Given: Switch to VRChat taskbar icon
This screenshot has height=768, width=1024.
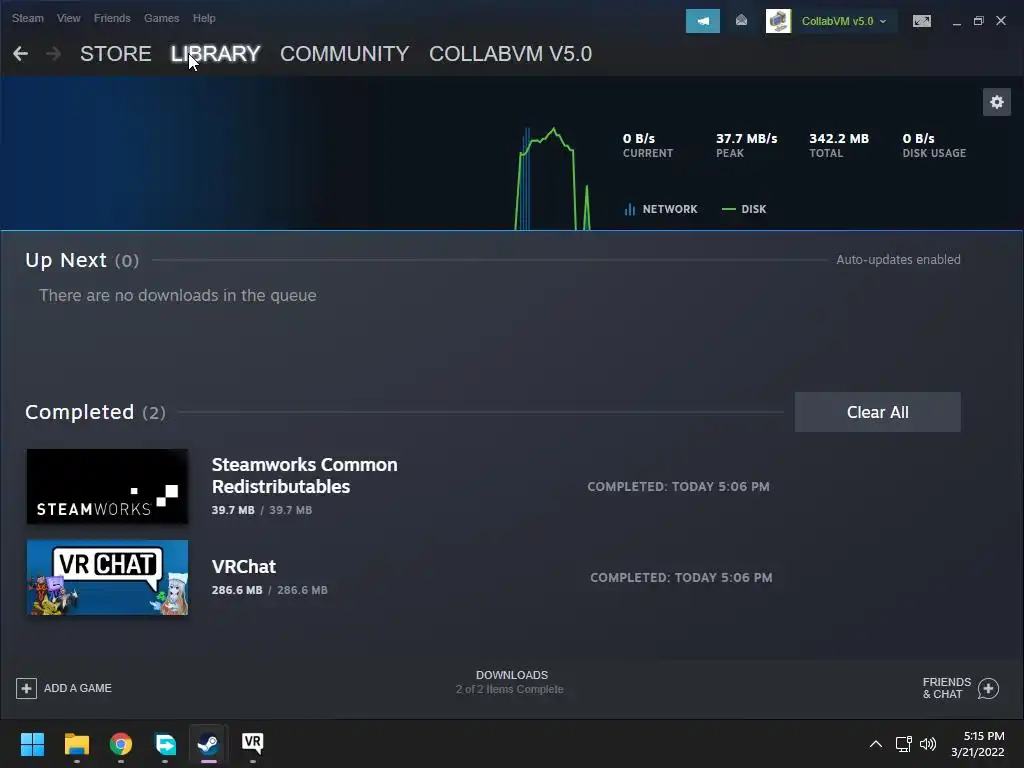Looking at the screenshot, I should [253, 744].
